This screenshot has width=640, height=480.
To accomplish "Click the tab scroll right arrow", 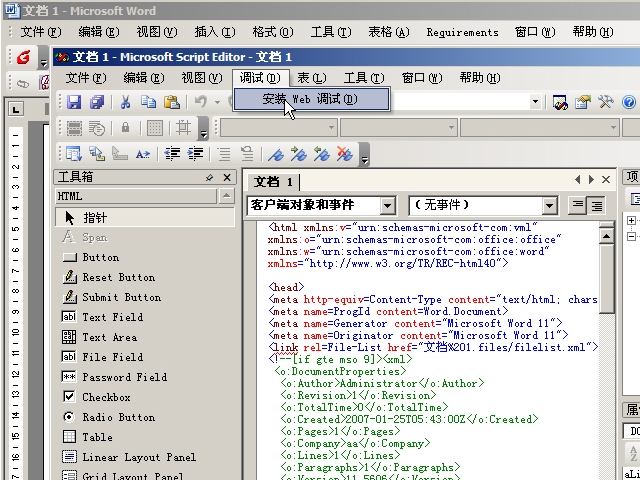I will tap(591, 180).
